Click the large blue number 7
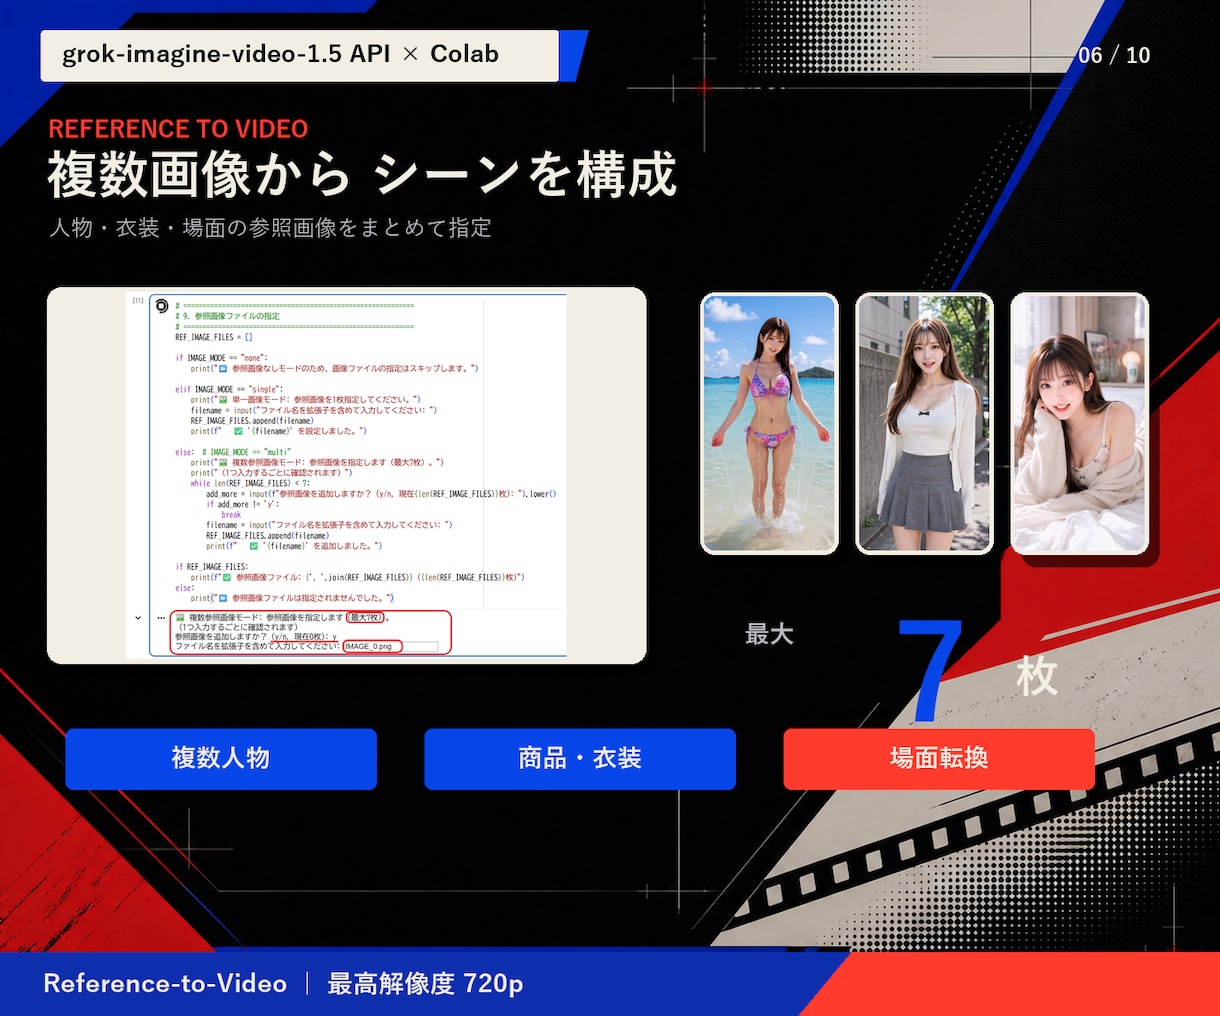Viewport: 1220px width, 1016px height. [x=932, y=671]
